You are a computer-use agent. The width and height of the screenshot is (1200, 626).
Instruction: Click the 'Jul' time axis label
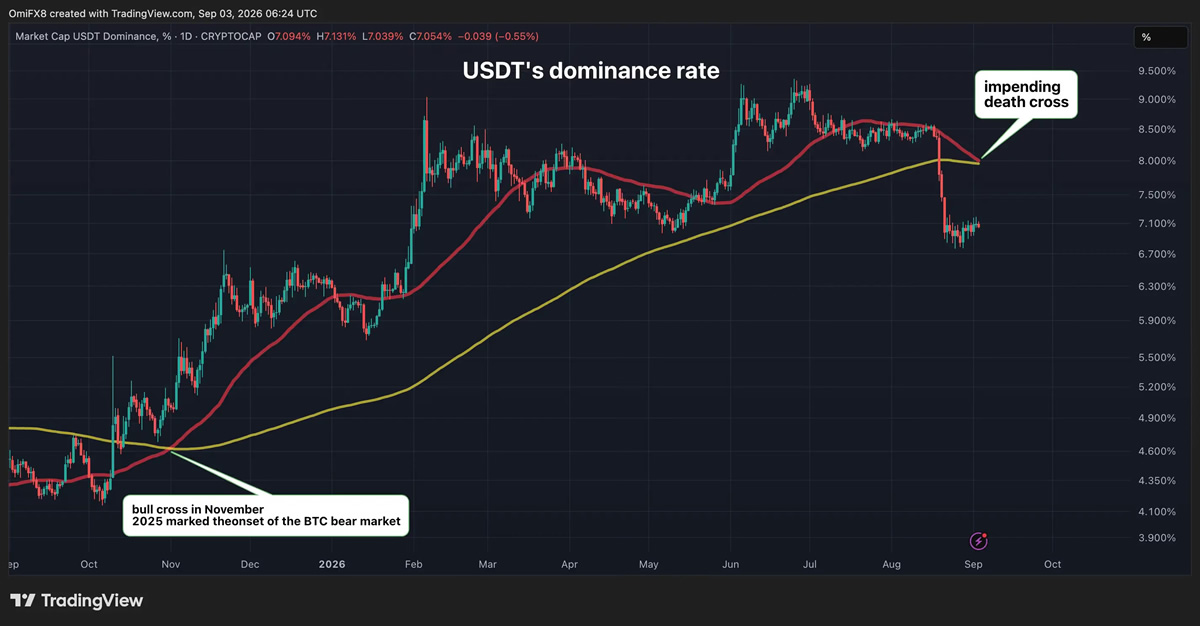point(811,565)
